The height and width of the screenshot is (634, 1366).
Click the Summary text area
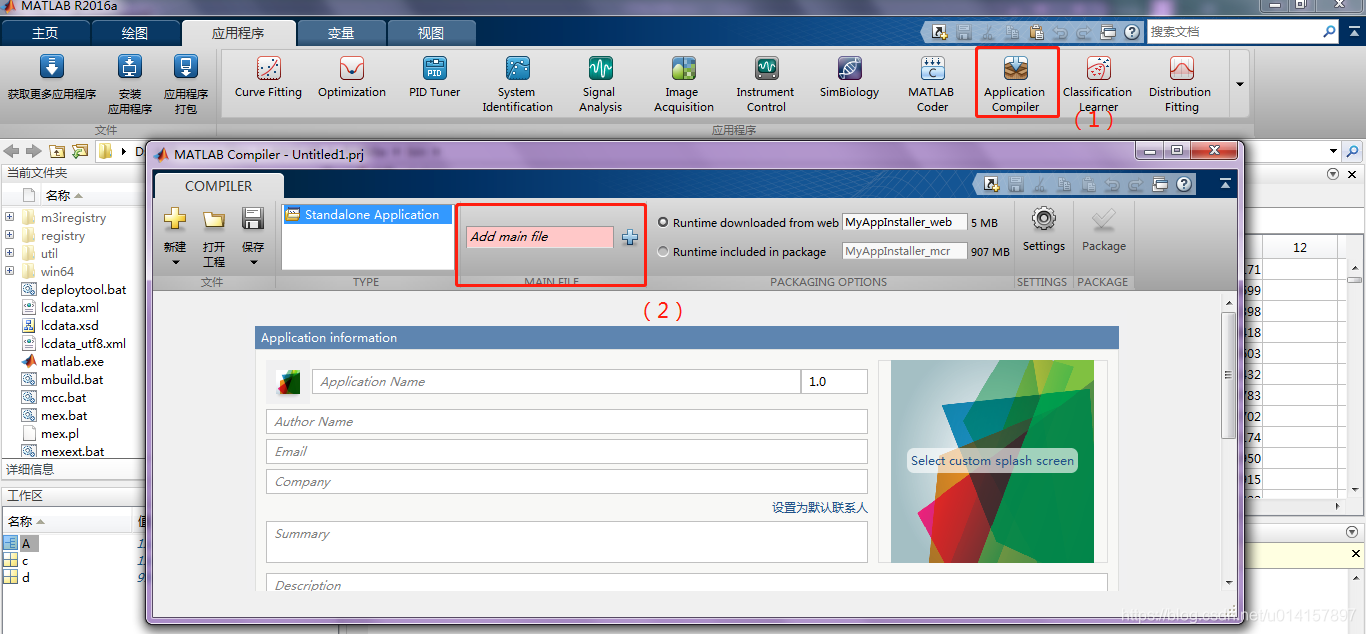(x=567, y=542)
